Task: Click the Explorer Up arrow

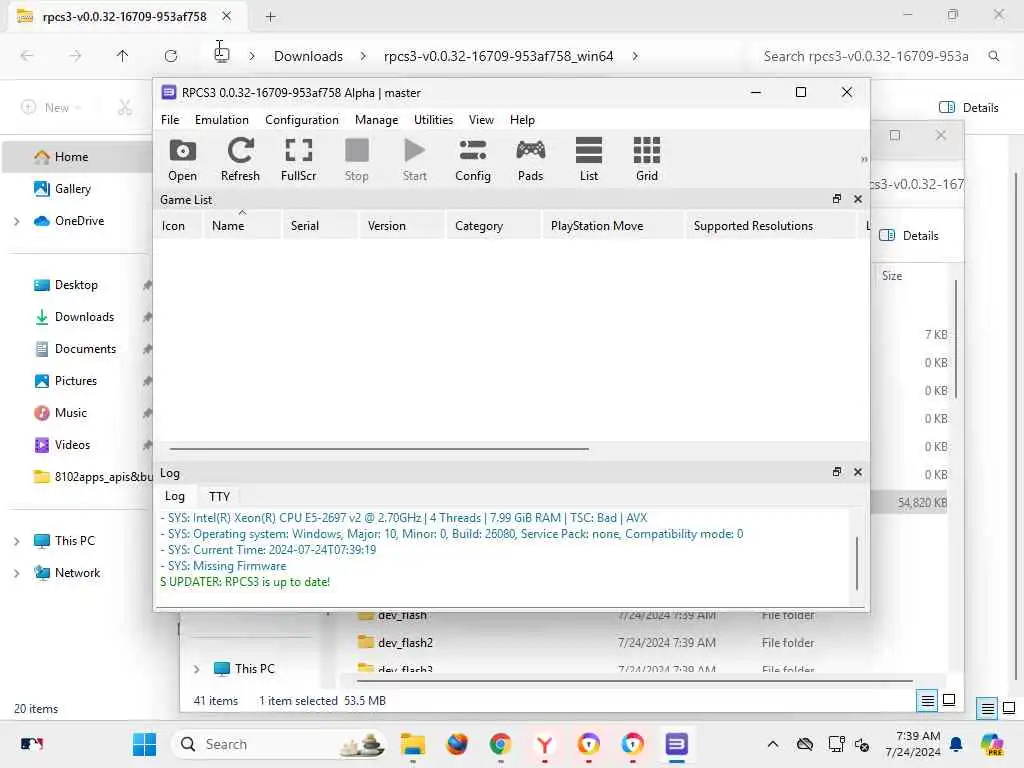Action: pyautogui.click(x=122, y=56)
